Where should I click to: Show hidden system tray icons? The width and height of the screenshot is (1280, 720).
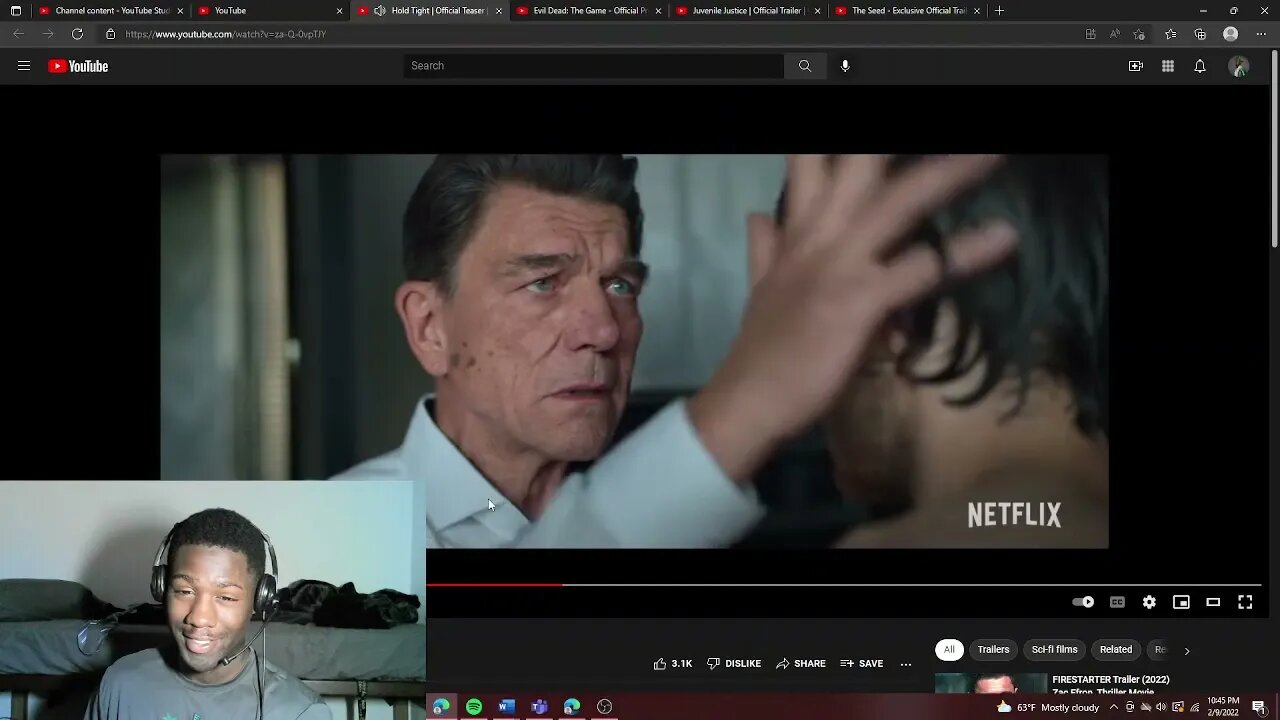(1114, 707)
